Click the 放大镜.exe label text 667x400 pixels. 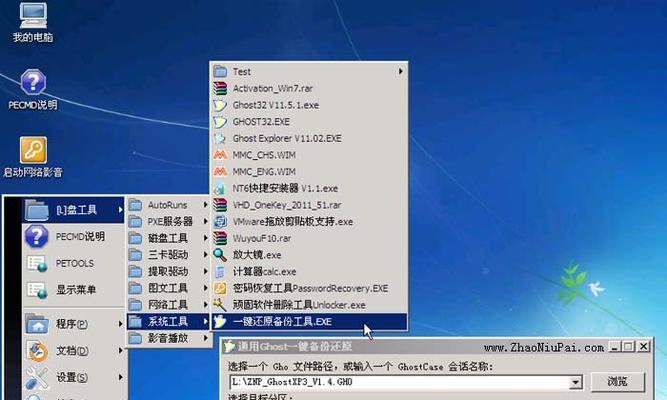(x=257, y=255)
